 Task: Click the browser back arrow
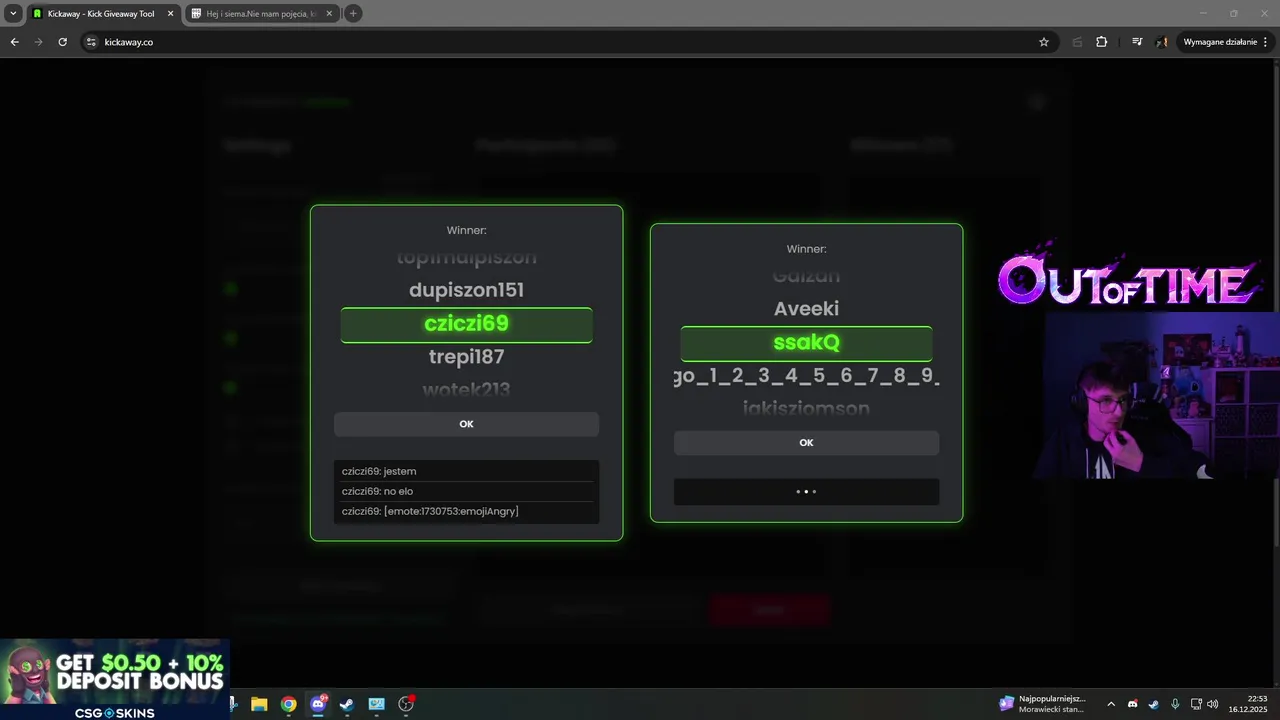click(x=14, y=42)
